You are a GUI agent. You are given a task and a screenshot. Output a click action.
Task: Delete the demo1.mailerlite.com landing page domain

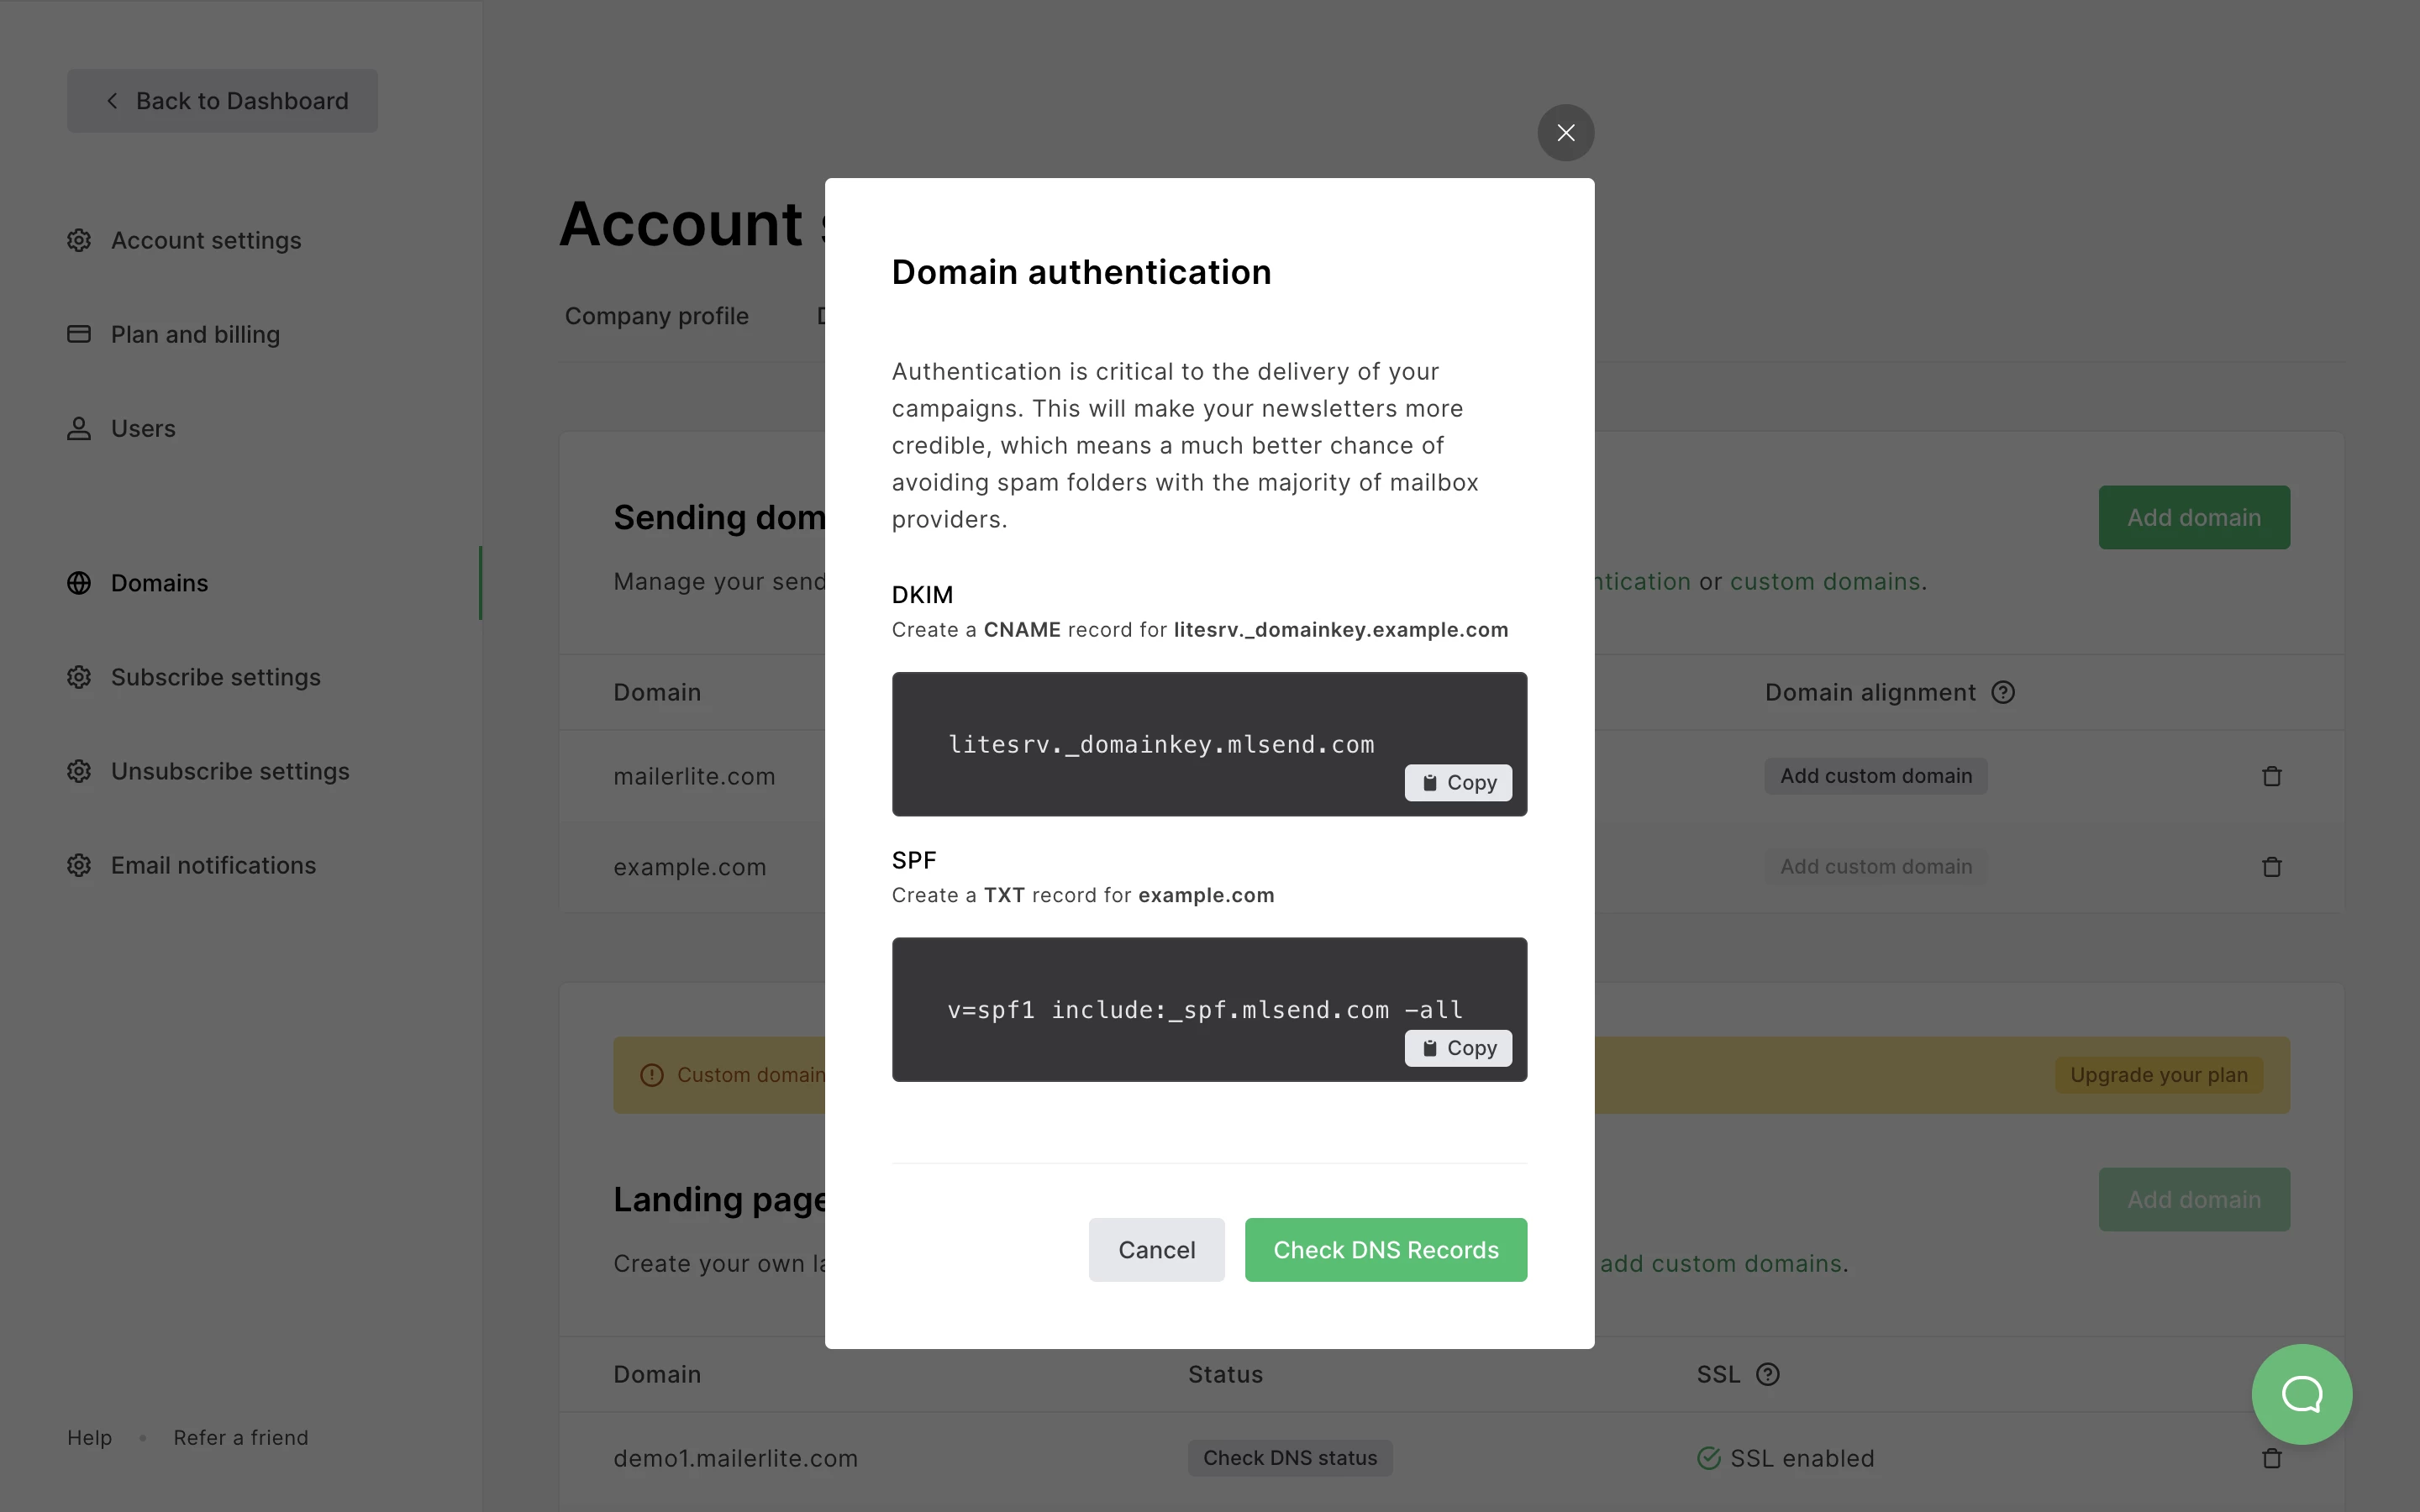pos(2271,1458)
